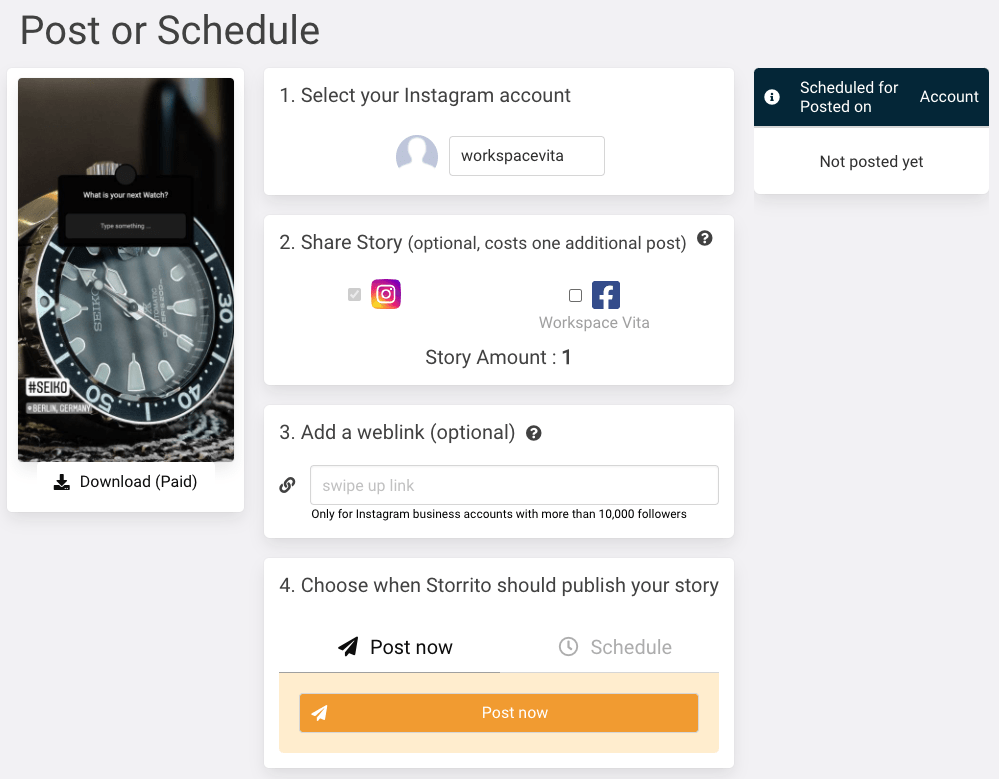Click the profile avatar icon
This screenshot has width=999, height=779.
(x=417, y=155)
